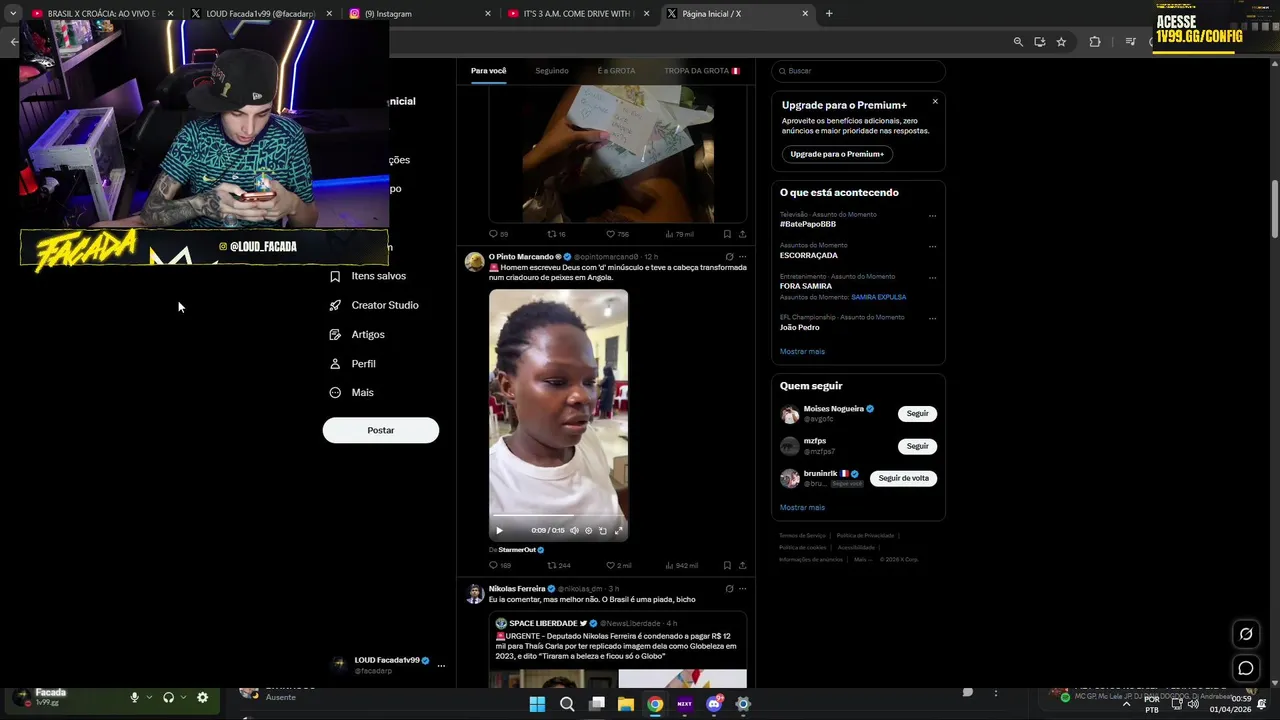
Task: Bookmark the post with 79 mil views
Action: pyautogui.click(x=727, y=234)
